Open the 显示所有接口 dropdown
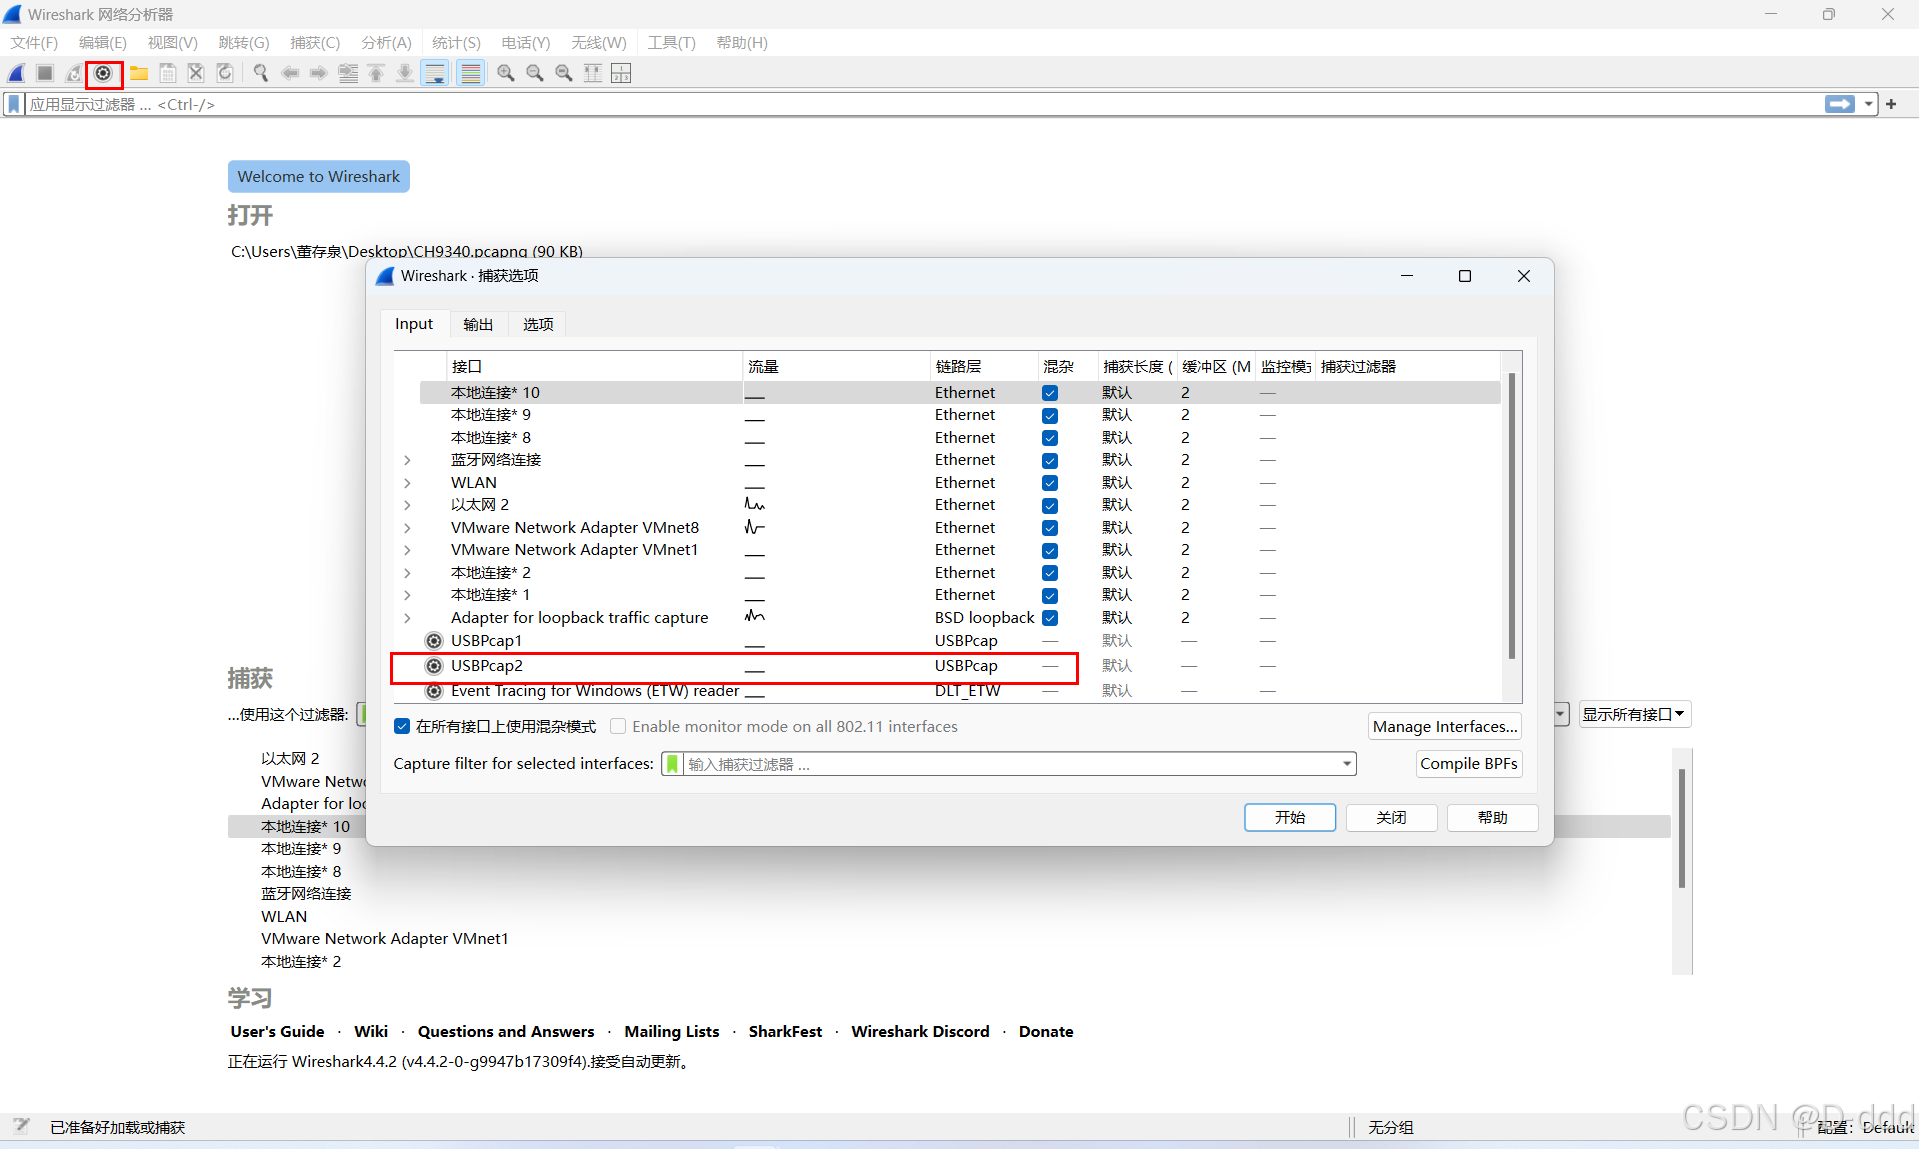Image resolution: width=1919 pixels, height=1149 pixels. pyautogui.click(x=1634, y=714)
